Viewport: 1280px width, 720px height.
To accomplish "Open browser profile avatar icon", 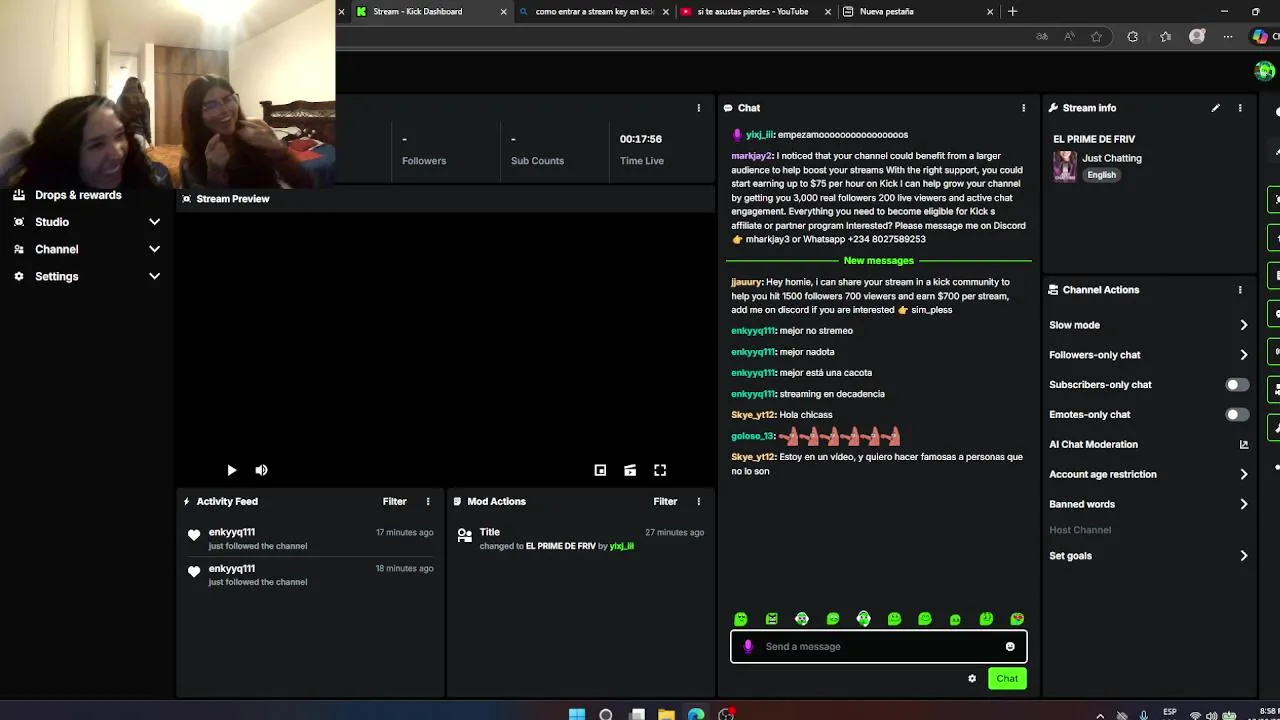I will click(1197, 37).
